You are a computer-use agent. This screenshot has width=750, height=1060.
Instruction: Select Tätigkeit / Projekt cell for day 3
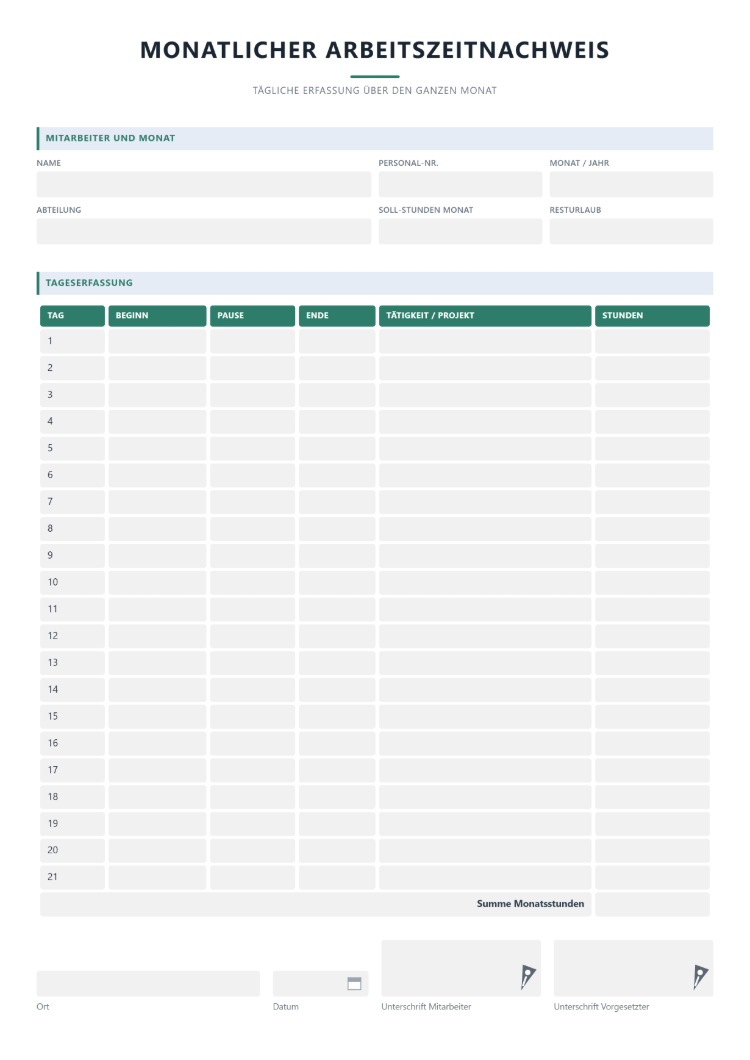point(485,395)
